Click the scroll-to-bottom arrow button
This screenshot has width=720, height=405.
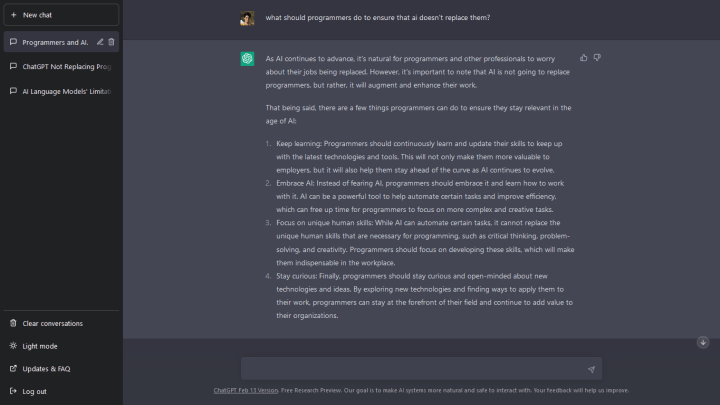[703, 342]
